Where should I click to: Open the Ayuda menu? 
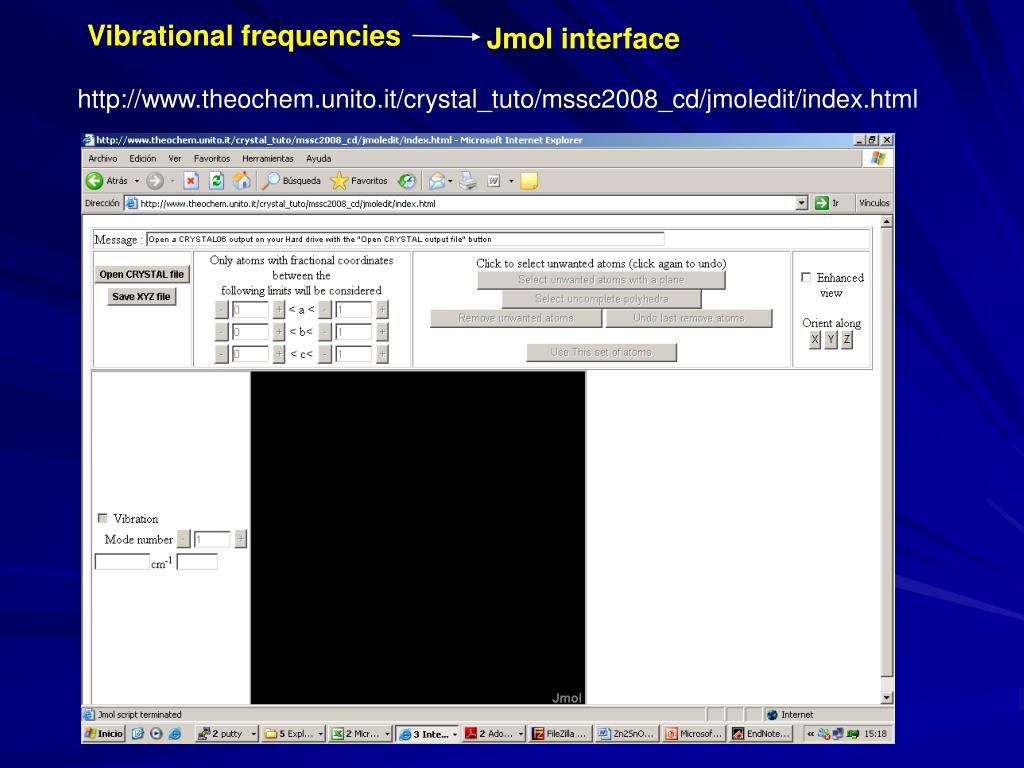[x=319, y=159]
